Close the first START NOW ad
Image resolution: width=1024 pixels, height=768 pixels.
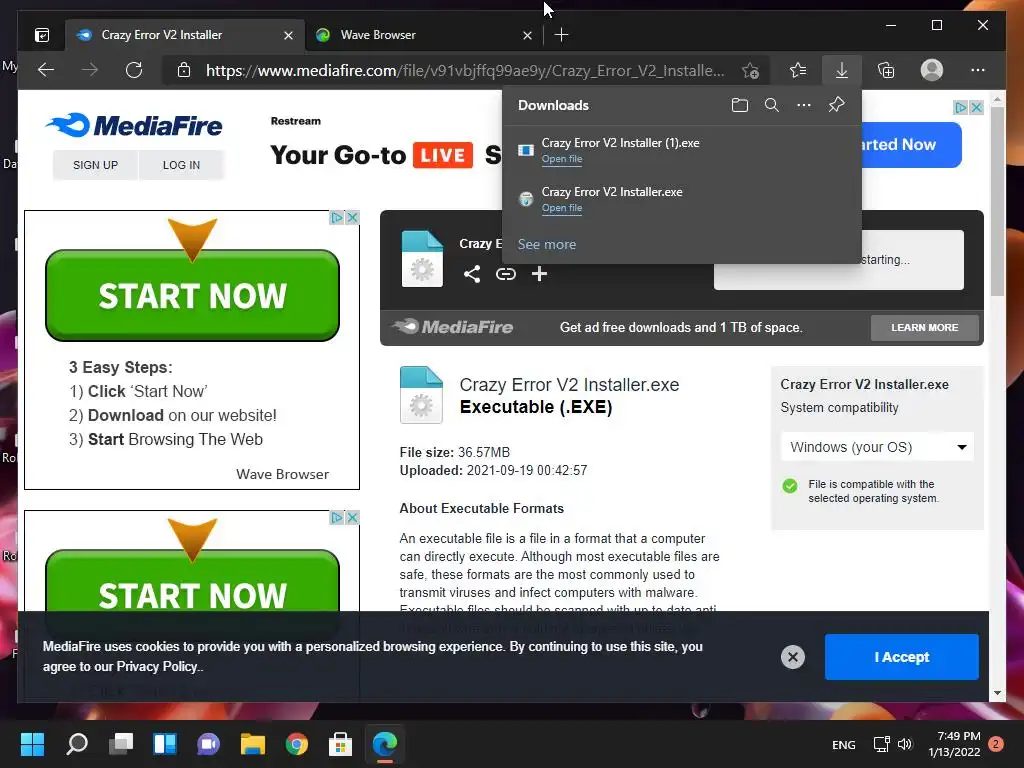(353, 217)
